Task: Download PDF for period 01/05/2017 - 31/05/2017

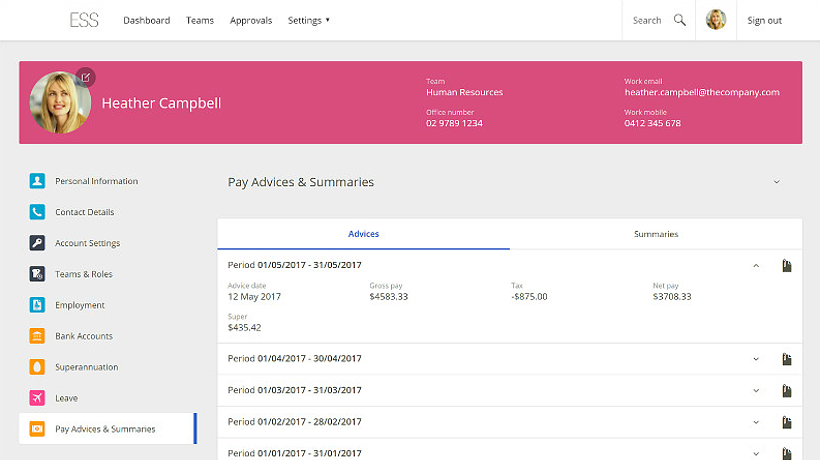Action: [x=787, y=266]
